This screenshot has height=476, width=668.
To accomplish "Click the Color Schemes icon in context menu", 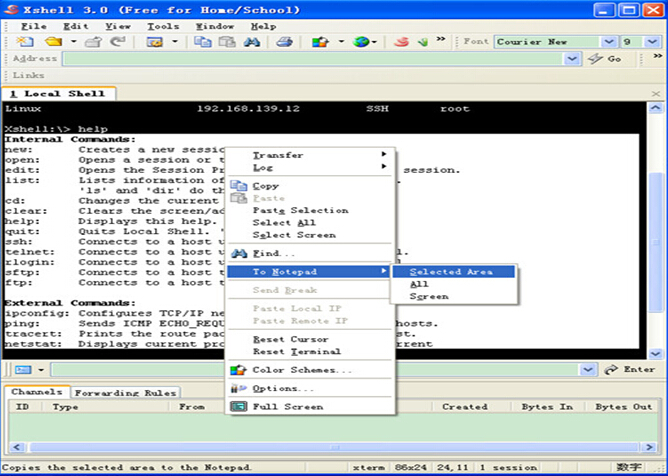I will tap(239, 370).
